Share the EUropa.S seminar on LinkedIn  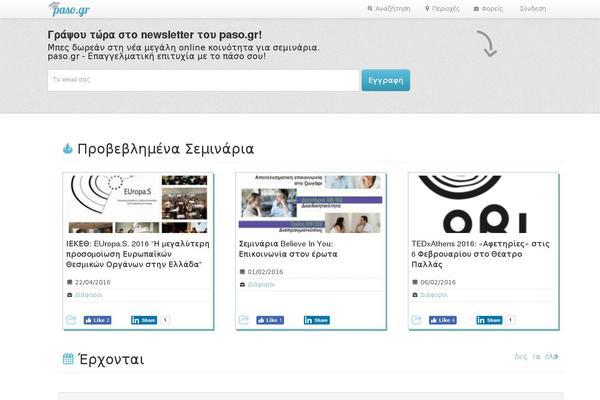[144, 320]
